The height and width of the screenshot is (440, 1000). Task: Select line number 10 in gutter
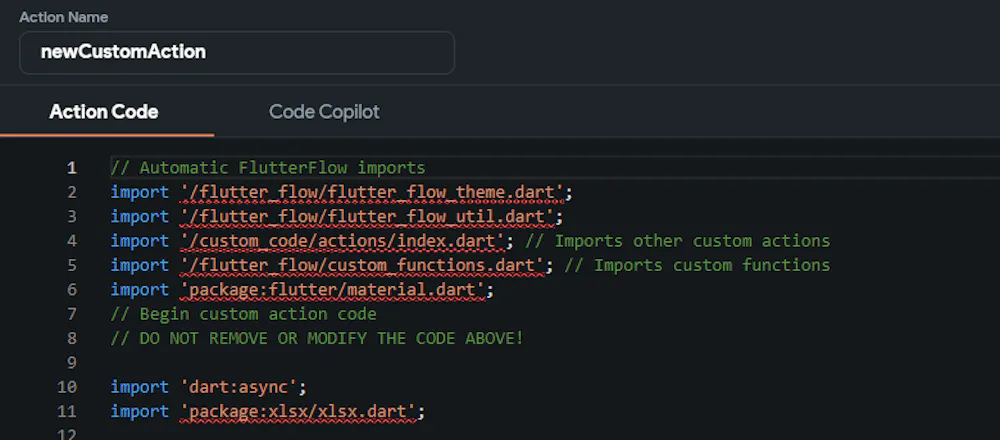tap(67, 387)
